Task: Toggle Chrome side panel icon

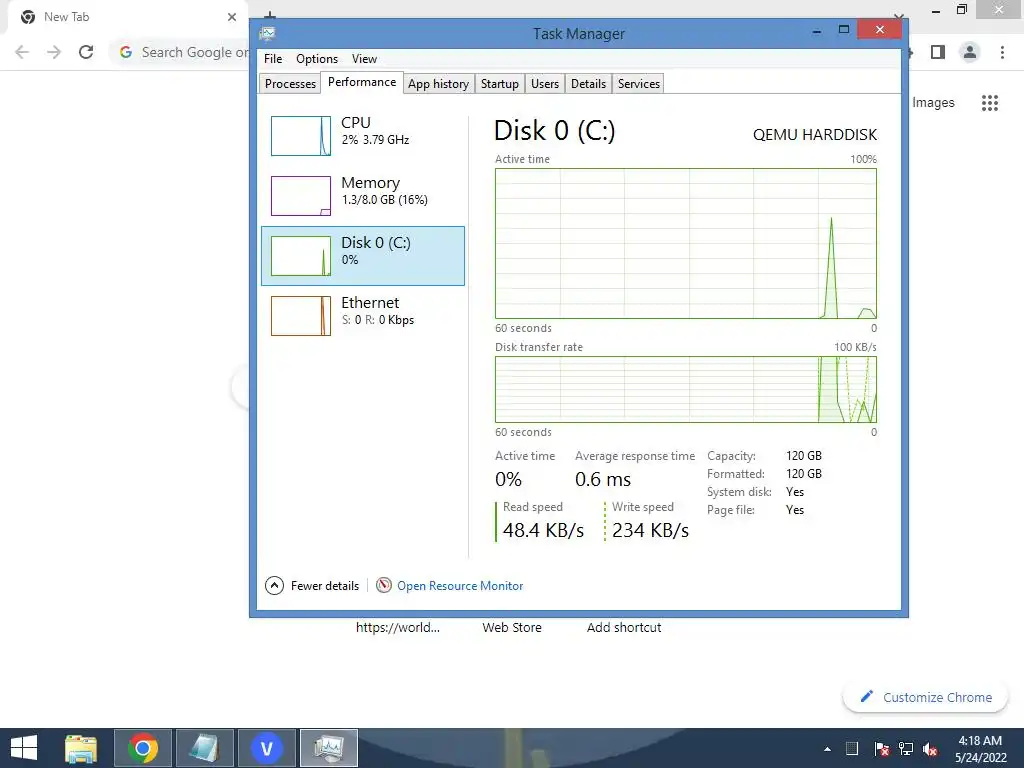Action: (938, 52)
